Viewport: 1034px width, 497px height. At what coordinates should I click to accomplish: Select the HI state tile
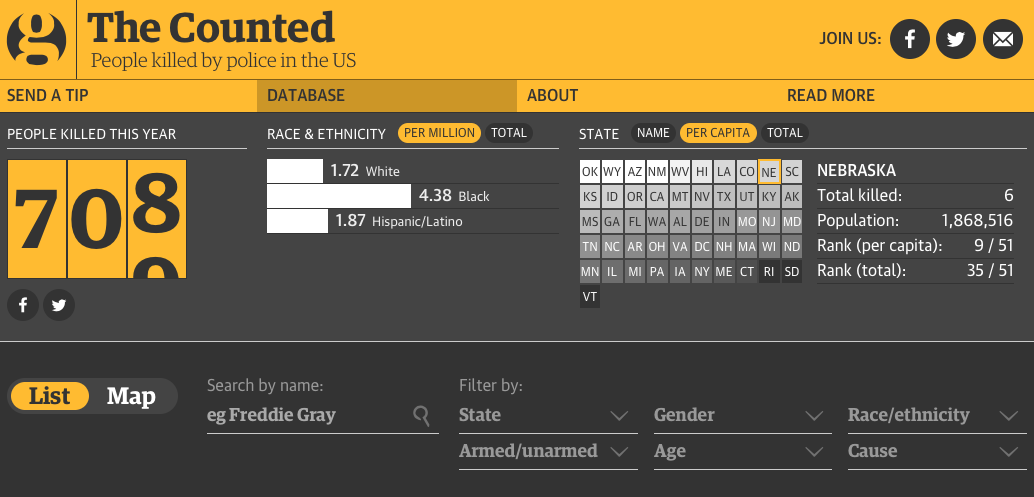point(702,172)
